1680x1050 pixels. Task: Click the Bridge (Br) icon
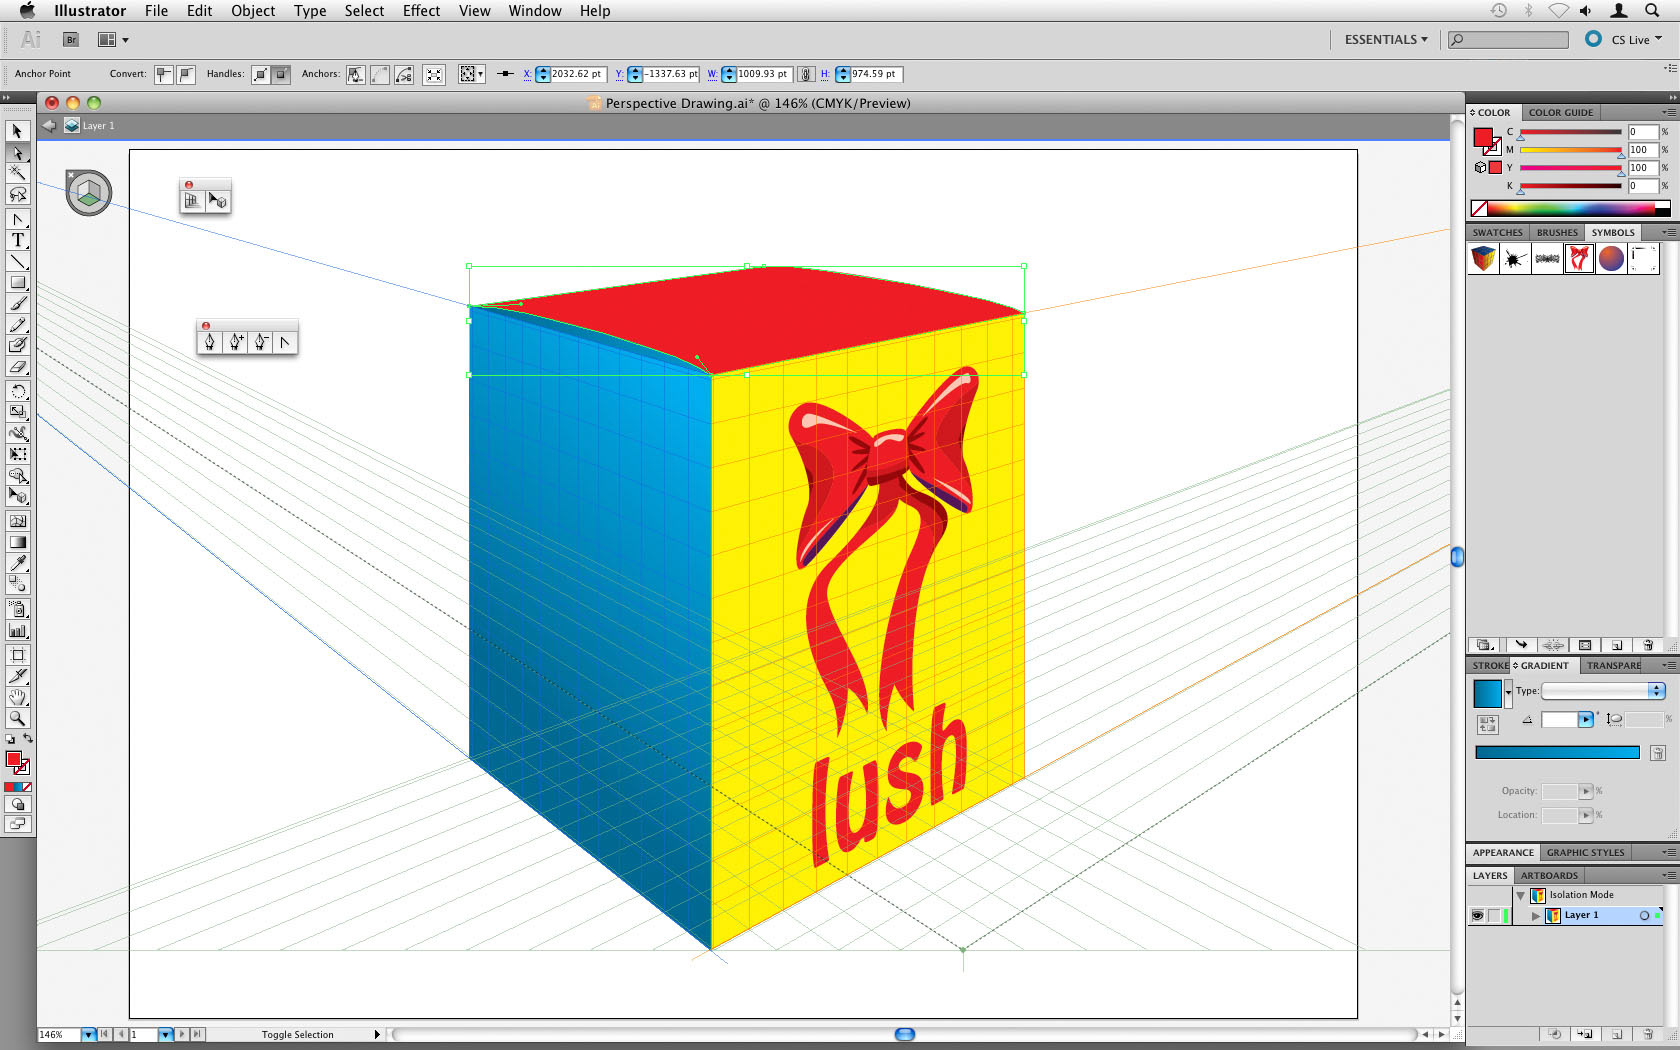click(71, 40)
